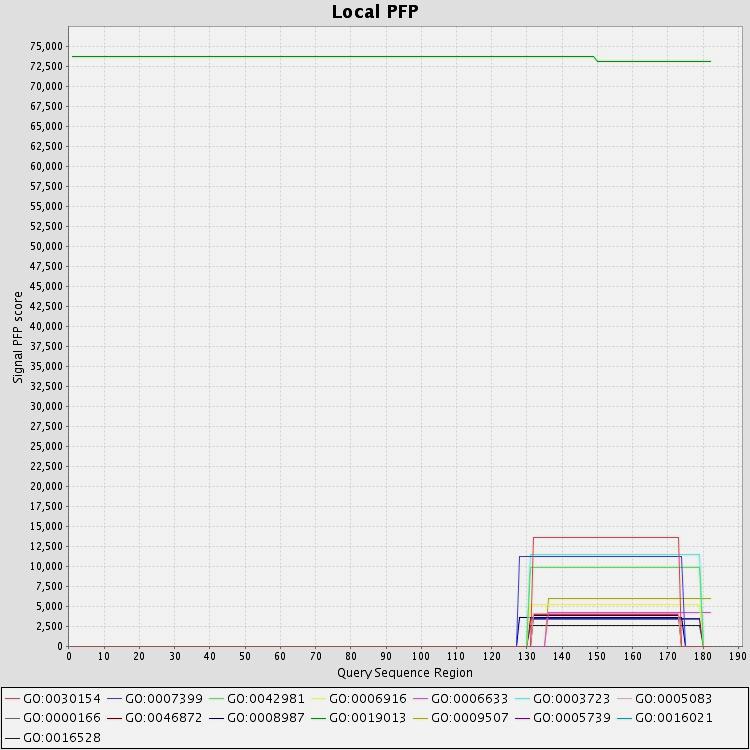Click the GO:0019013 legend entry
Image resolution: width=750 pixels, height=750 pixels.
click(x=359, y=718)
